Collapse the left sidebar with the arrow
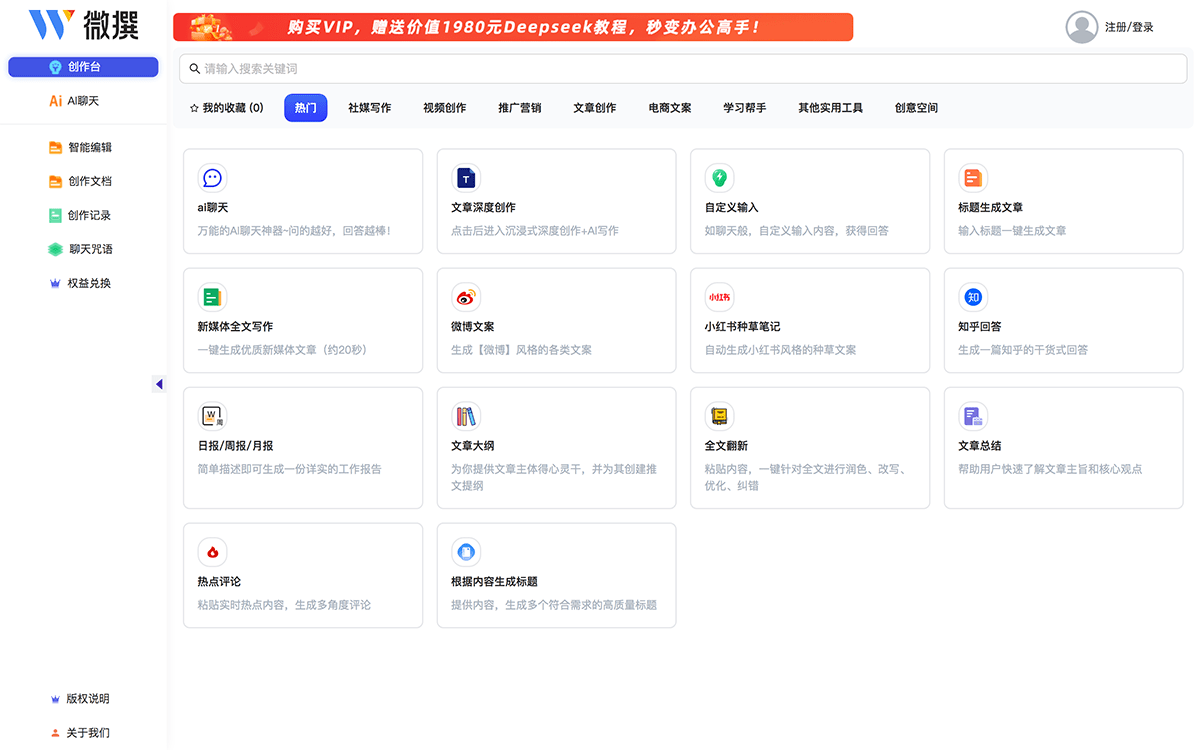1200x750 pixels. click(x=160, y=383)
